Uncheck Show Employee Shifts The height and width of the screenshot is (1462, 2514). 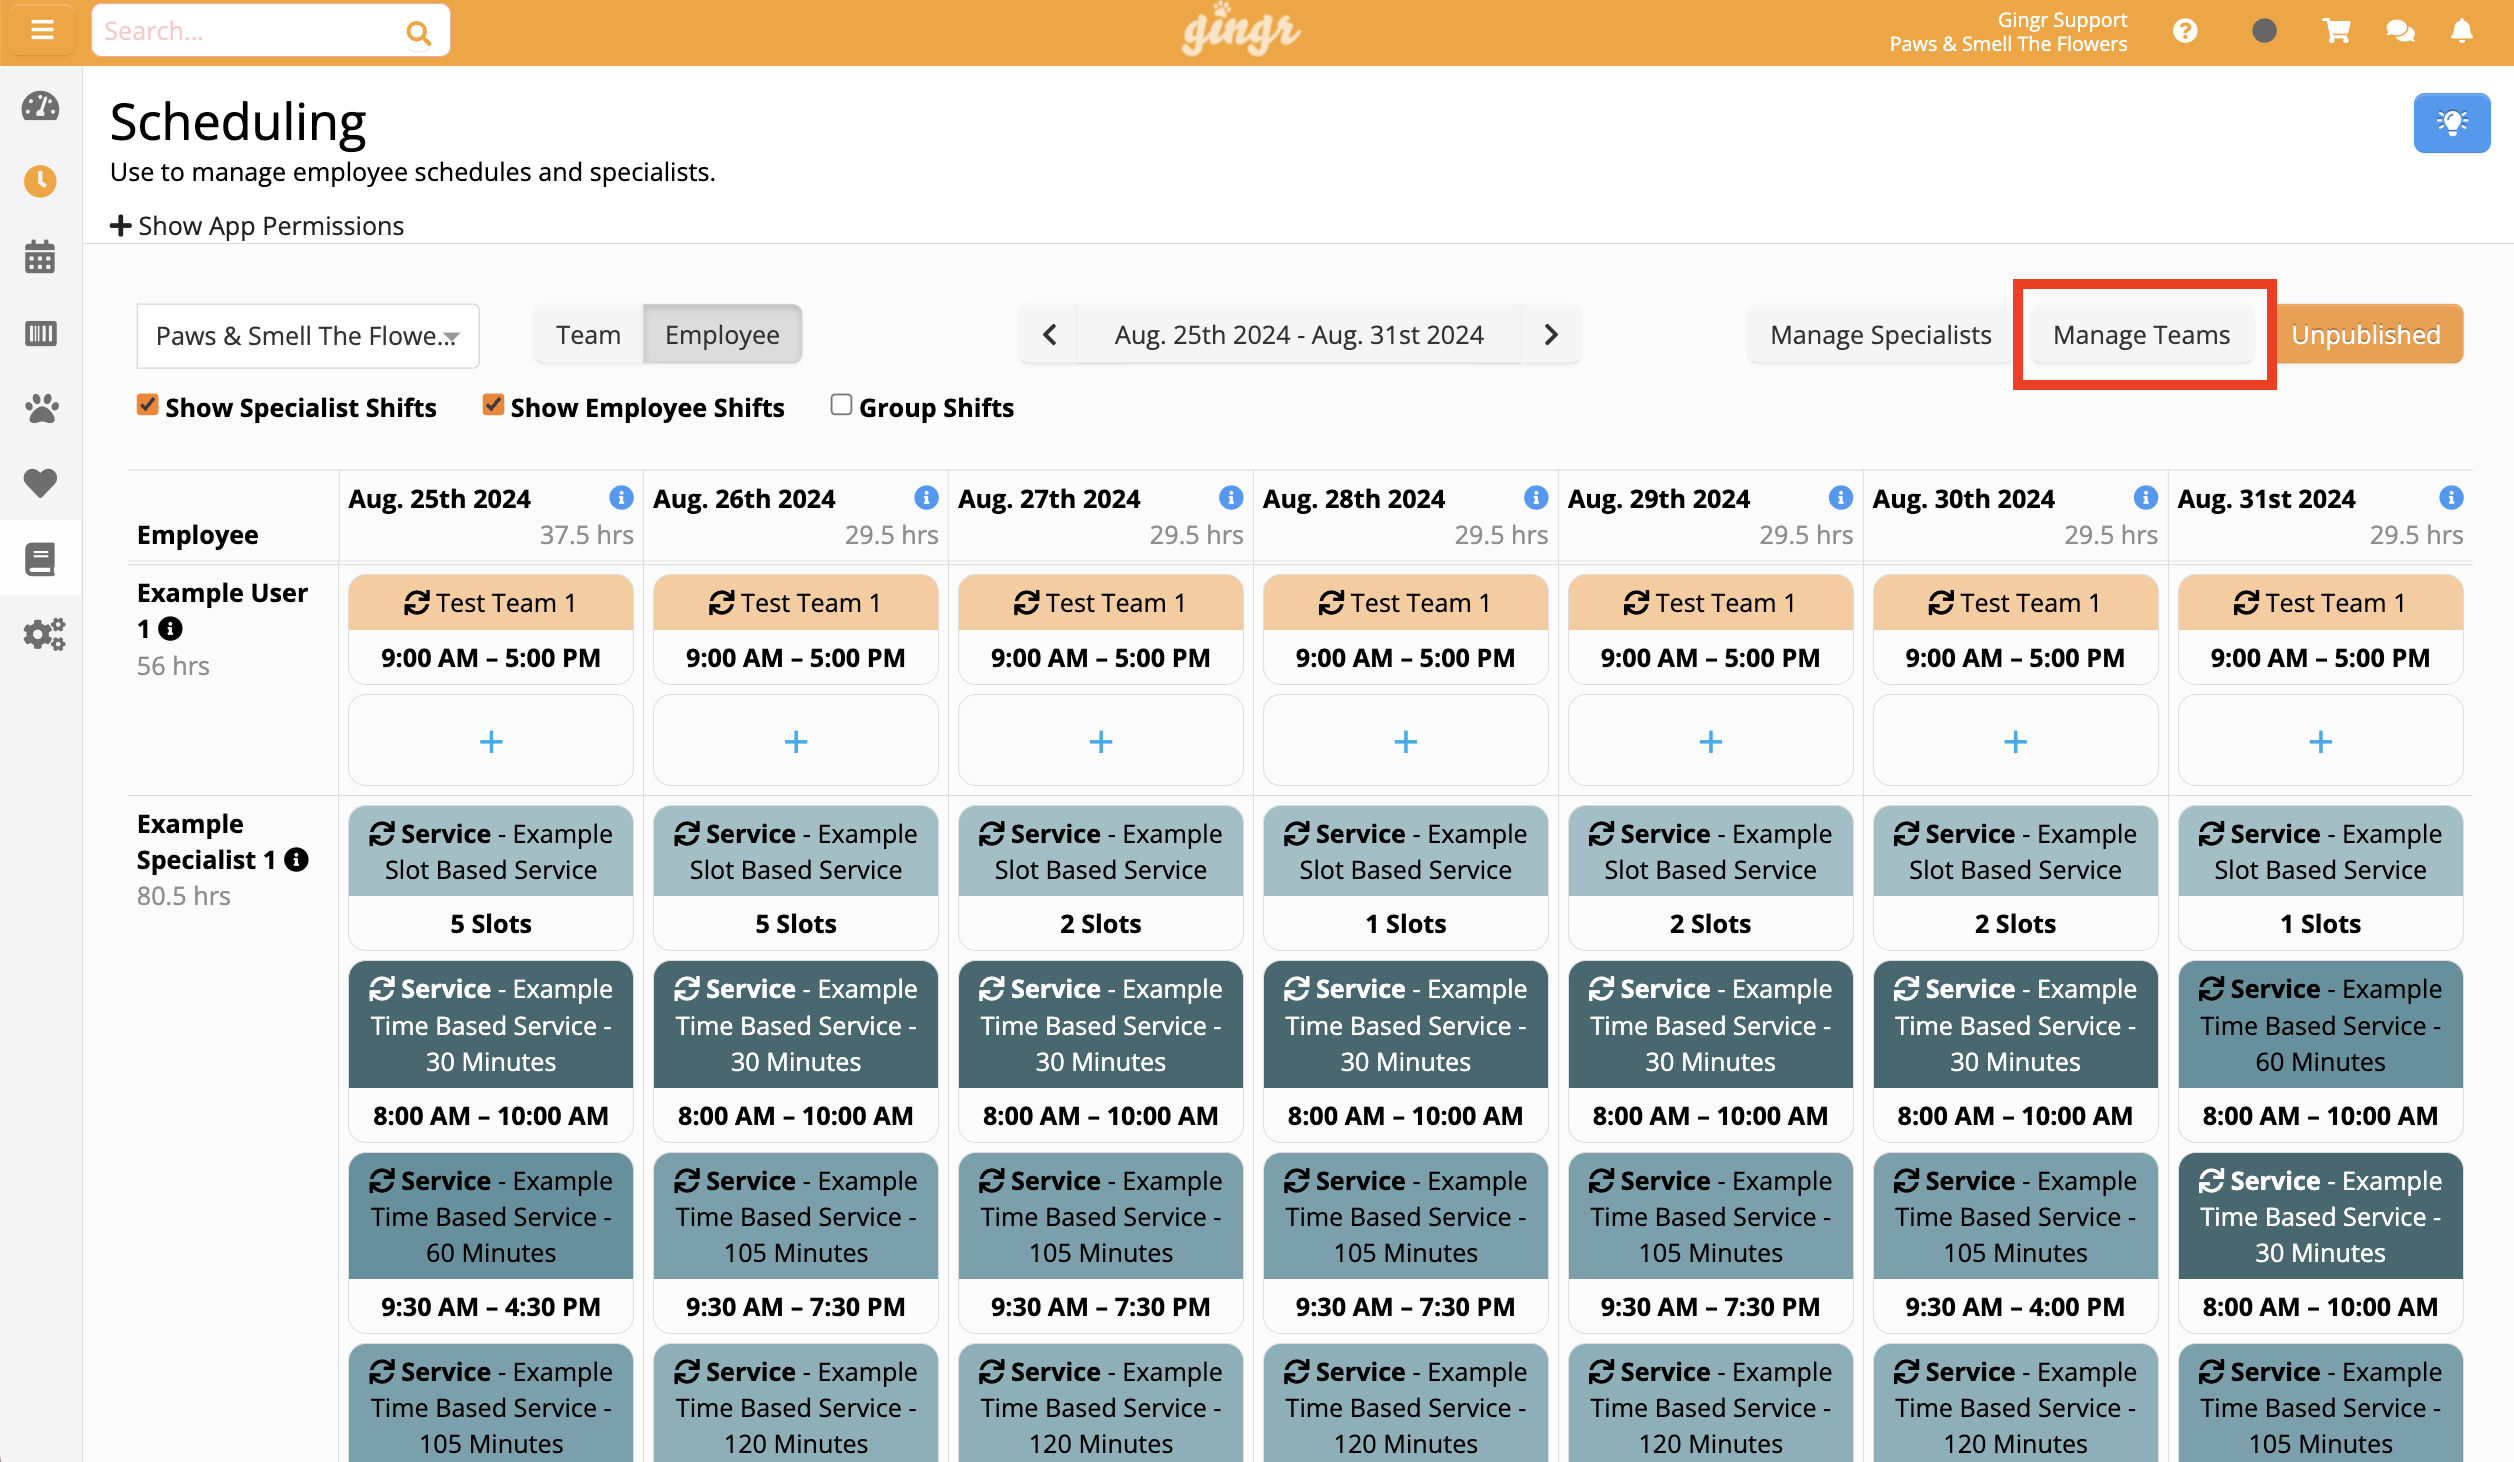[492, 405]
